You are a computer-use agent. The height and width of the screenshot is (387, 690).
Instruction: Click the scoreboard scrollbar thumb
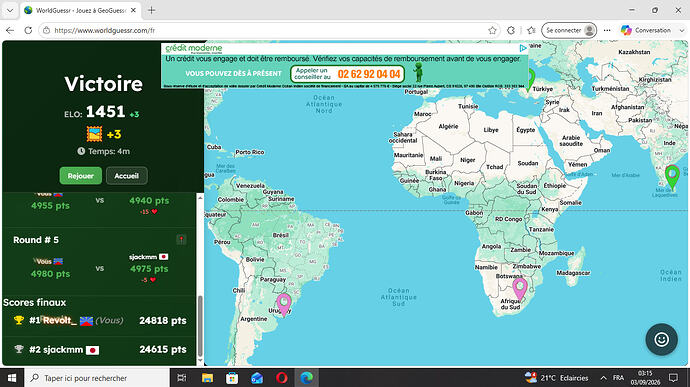pyautogui.click(x=200, y=326)
